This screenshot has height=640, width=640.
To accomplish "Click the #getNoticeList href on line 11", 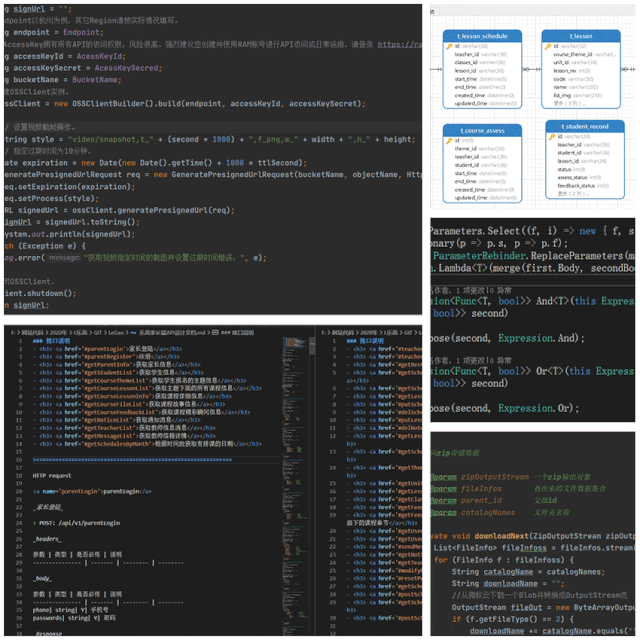I will pos(108,420).
